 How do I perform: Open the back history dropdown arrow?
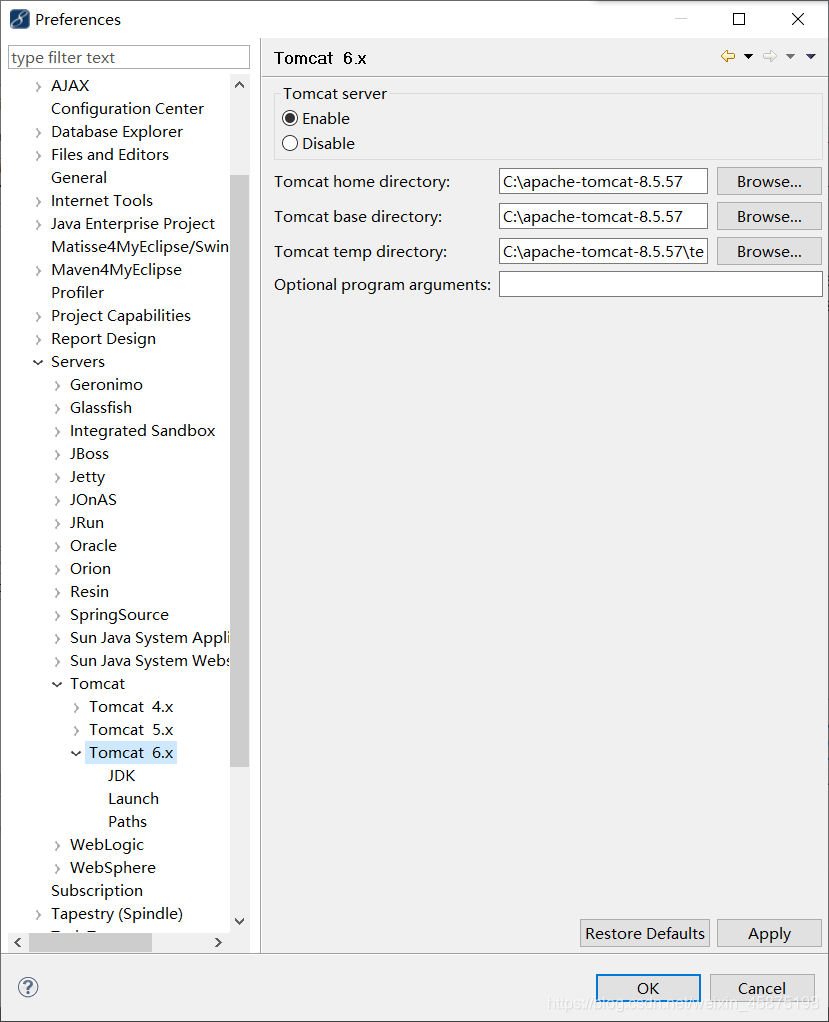click(749, 57)
